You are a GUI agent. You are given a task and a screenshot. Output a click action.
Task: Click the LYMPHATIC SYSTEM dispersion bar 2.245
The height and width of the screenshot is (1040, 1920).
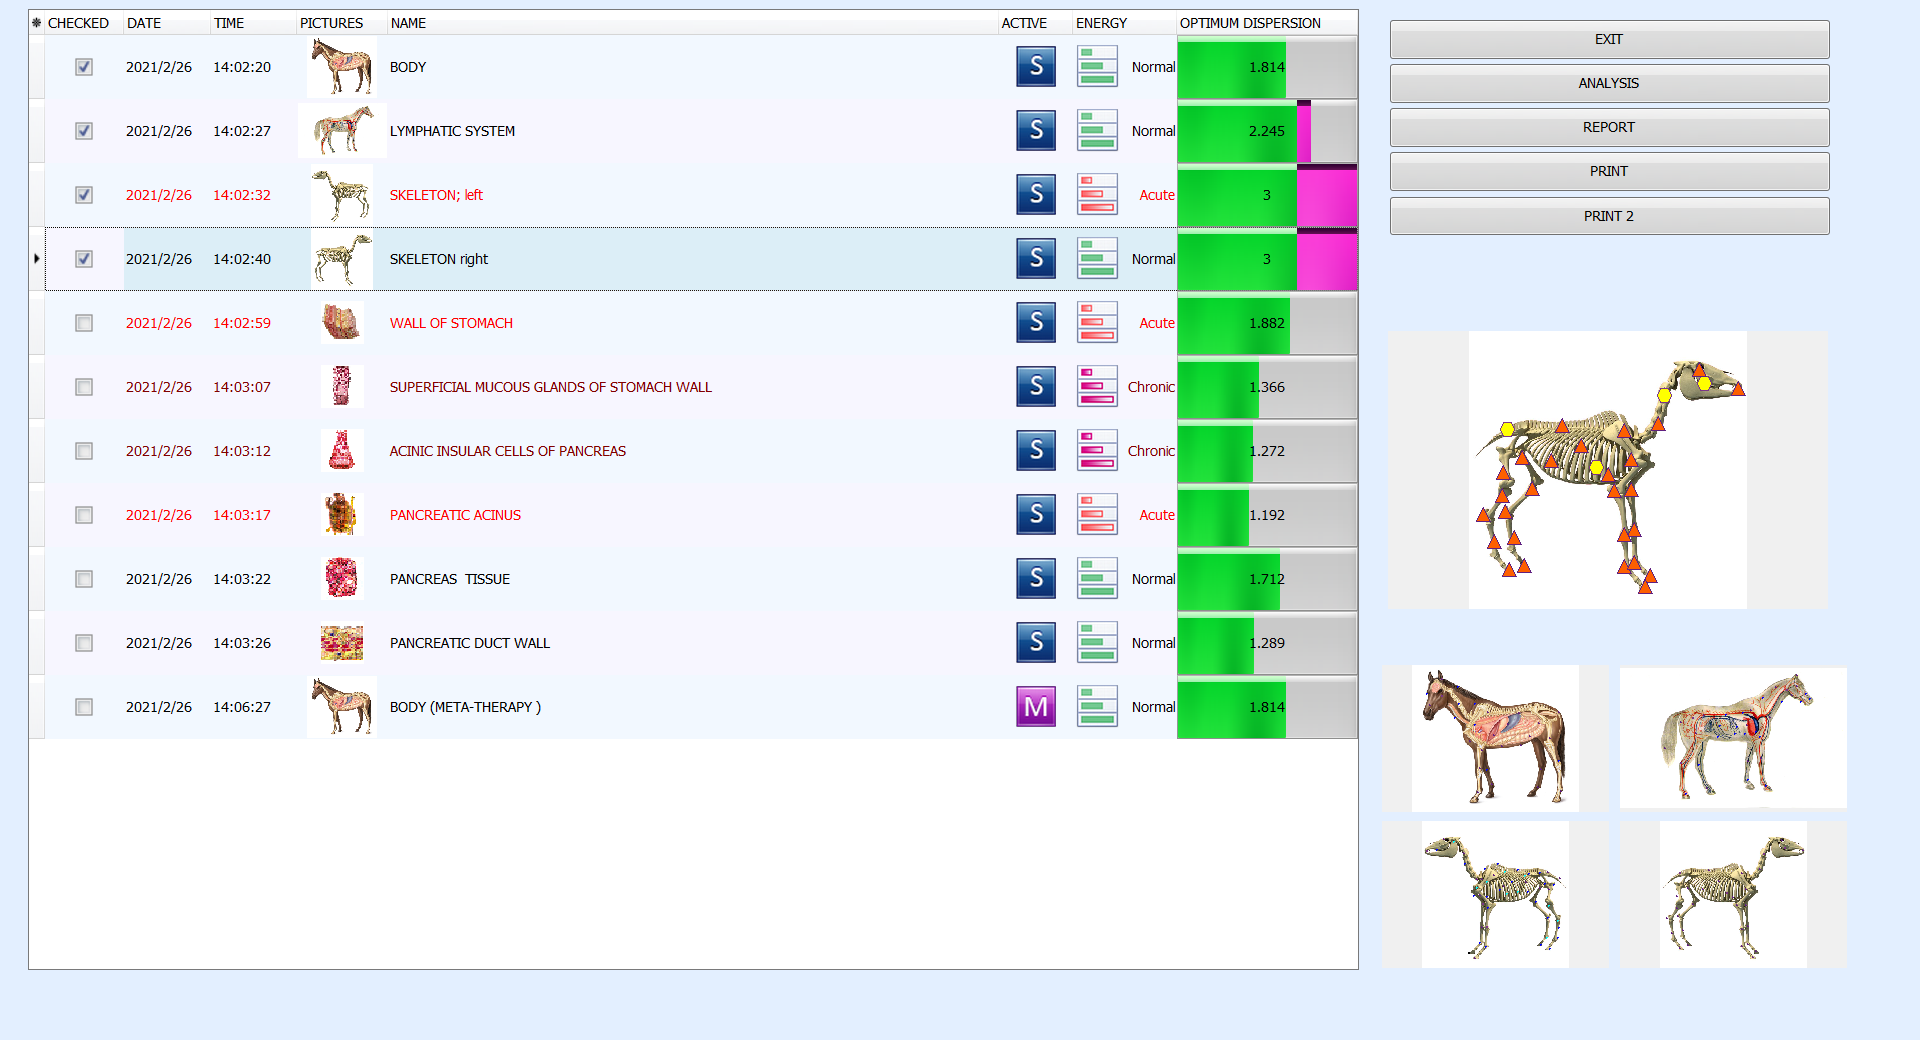coord(1267,131)
